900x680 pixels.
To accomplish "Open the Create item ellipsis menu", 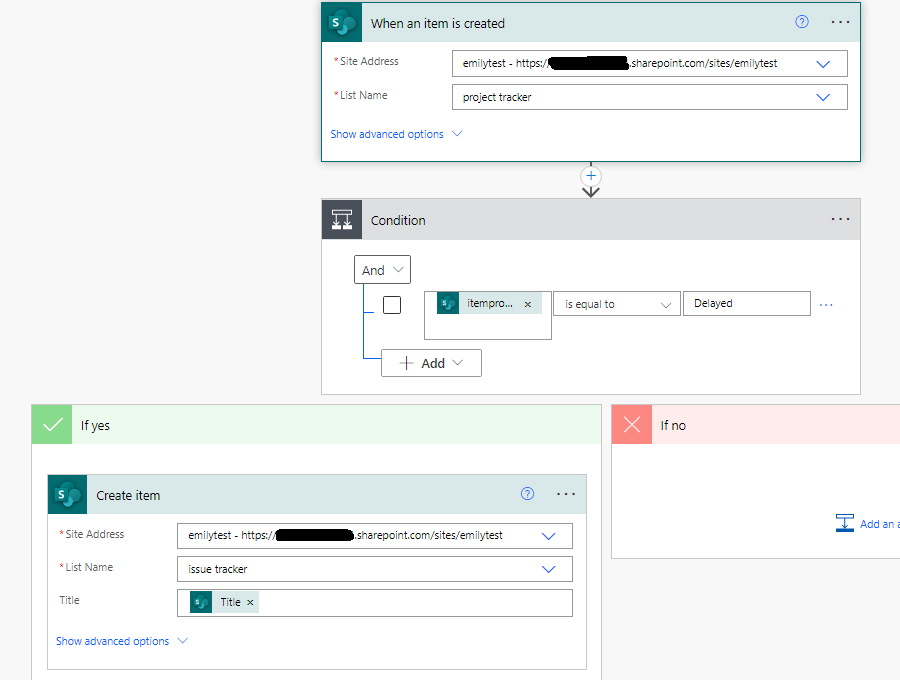I will 566,494.
